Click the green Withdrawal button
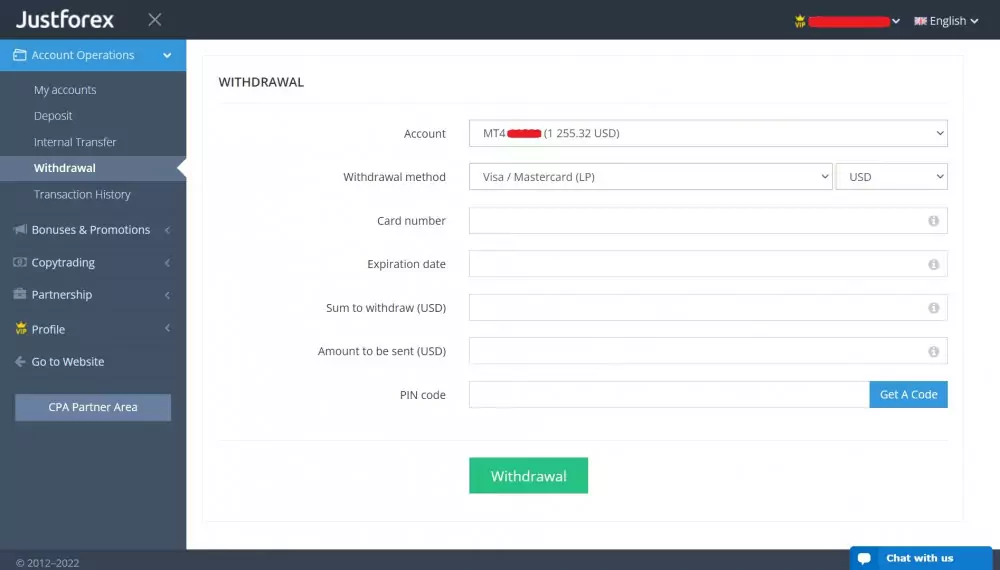 529,476
